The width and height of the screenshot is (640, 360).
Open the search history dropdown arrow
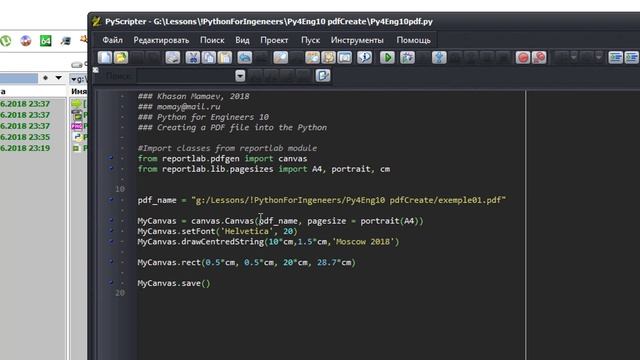coord(240,76)
